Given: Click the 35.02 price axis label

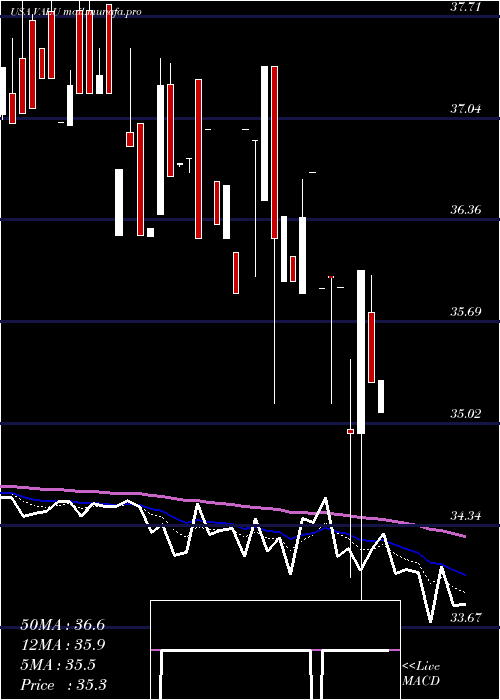Looking at the screenshot, I should (x=466, y=413).
